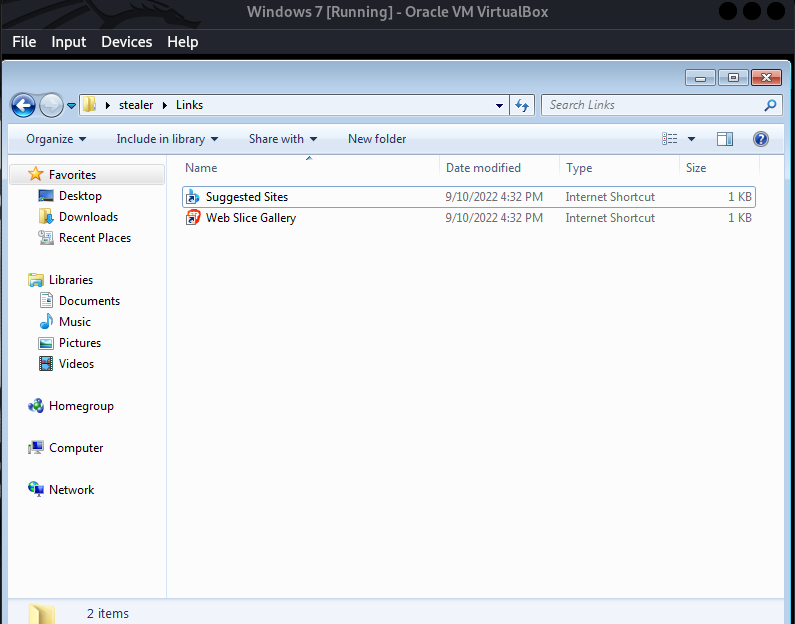
Task: Expand the arrow before stealer breadcrumb
Action: point(107,105)
